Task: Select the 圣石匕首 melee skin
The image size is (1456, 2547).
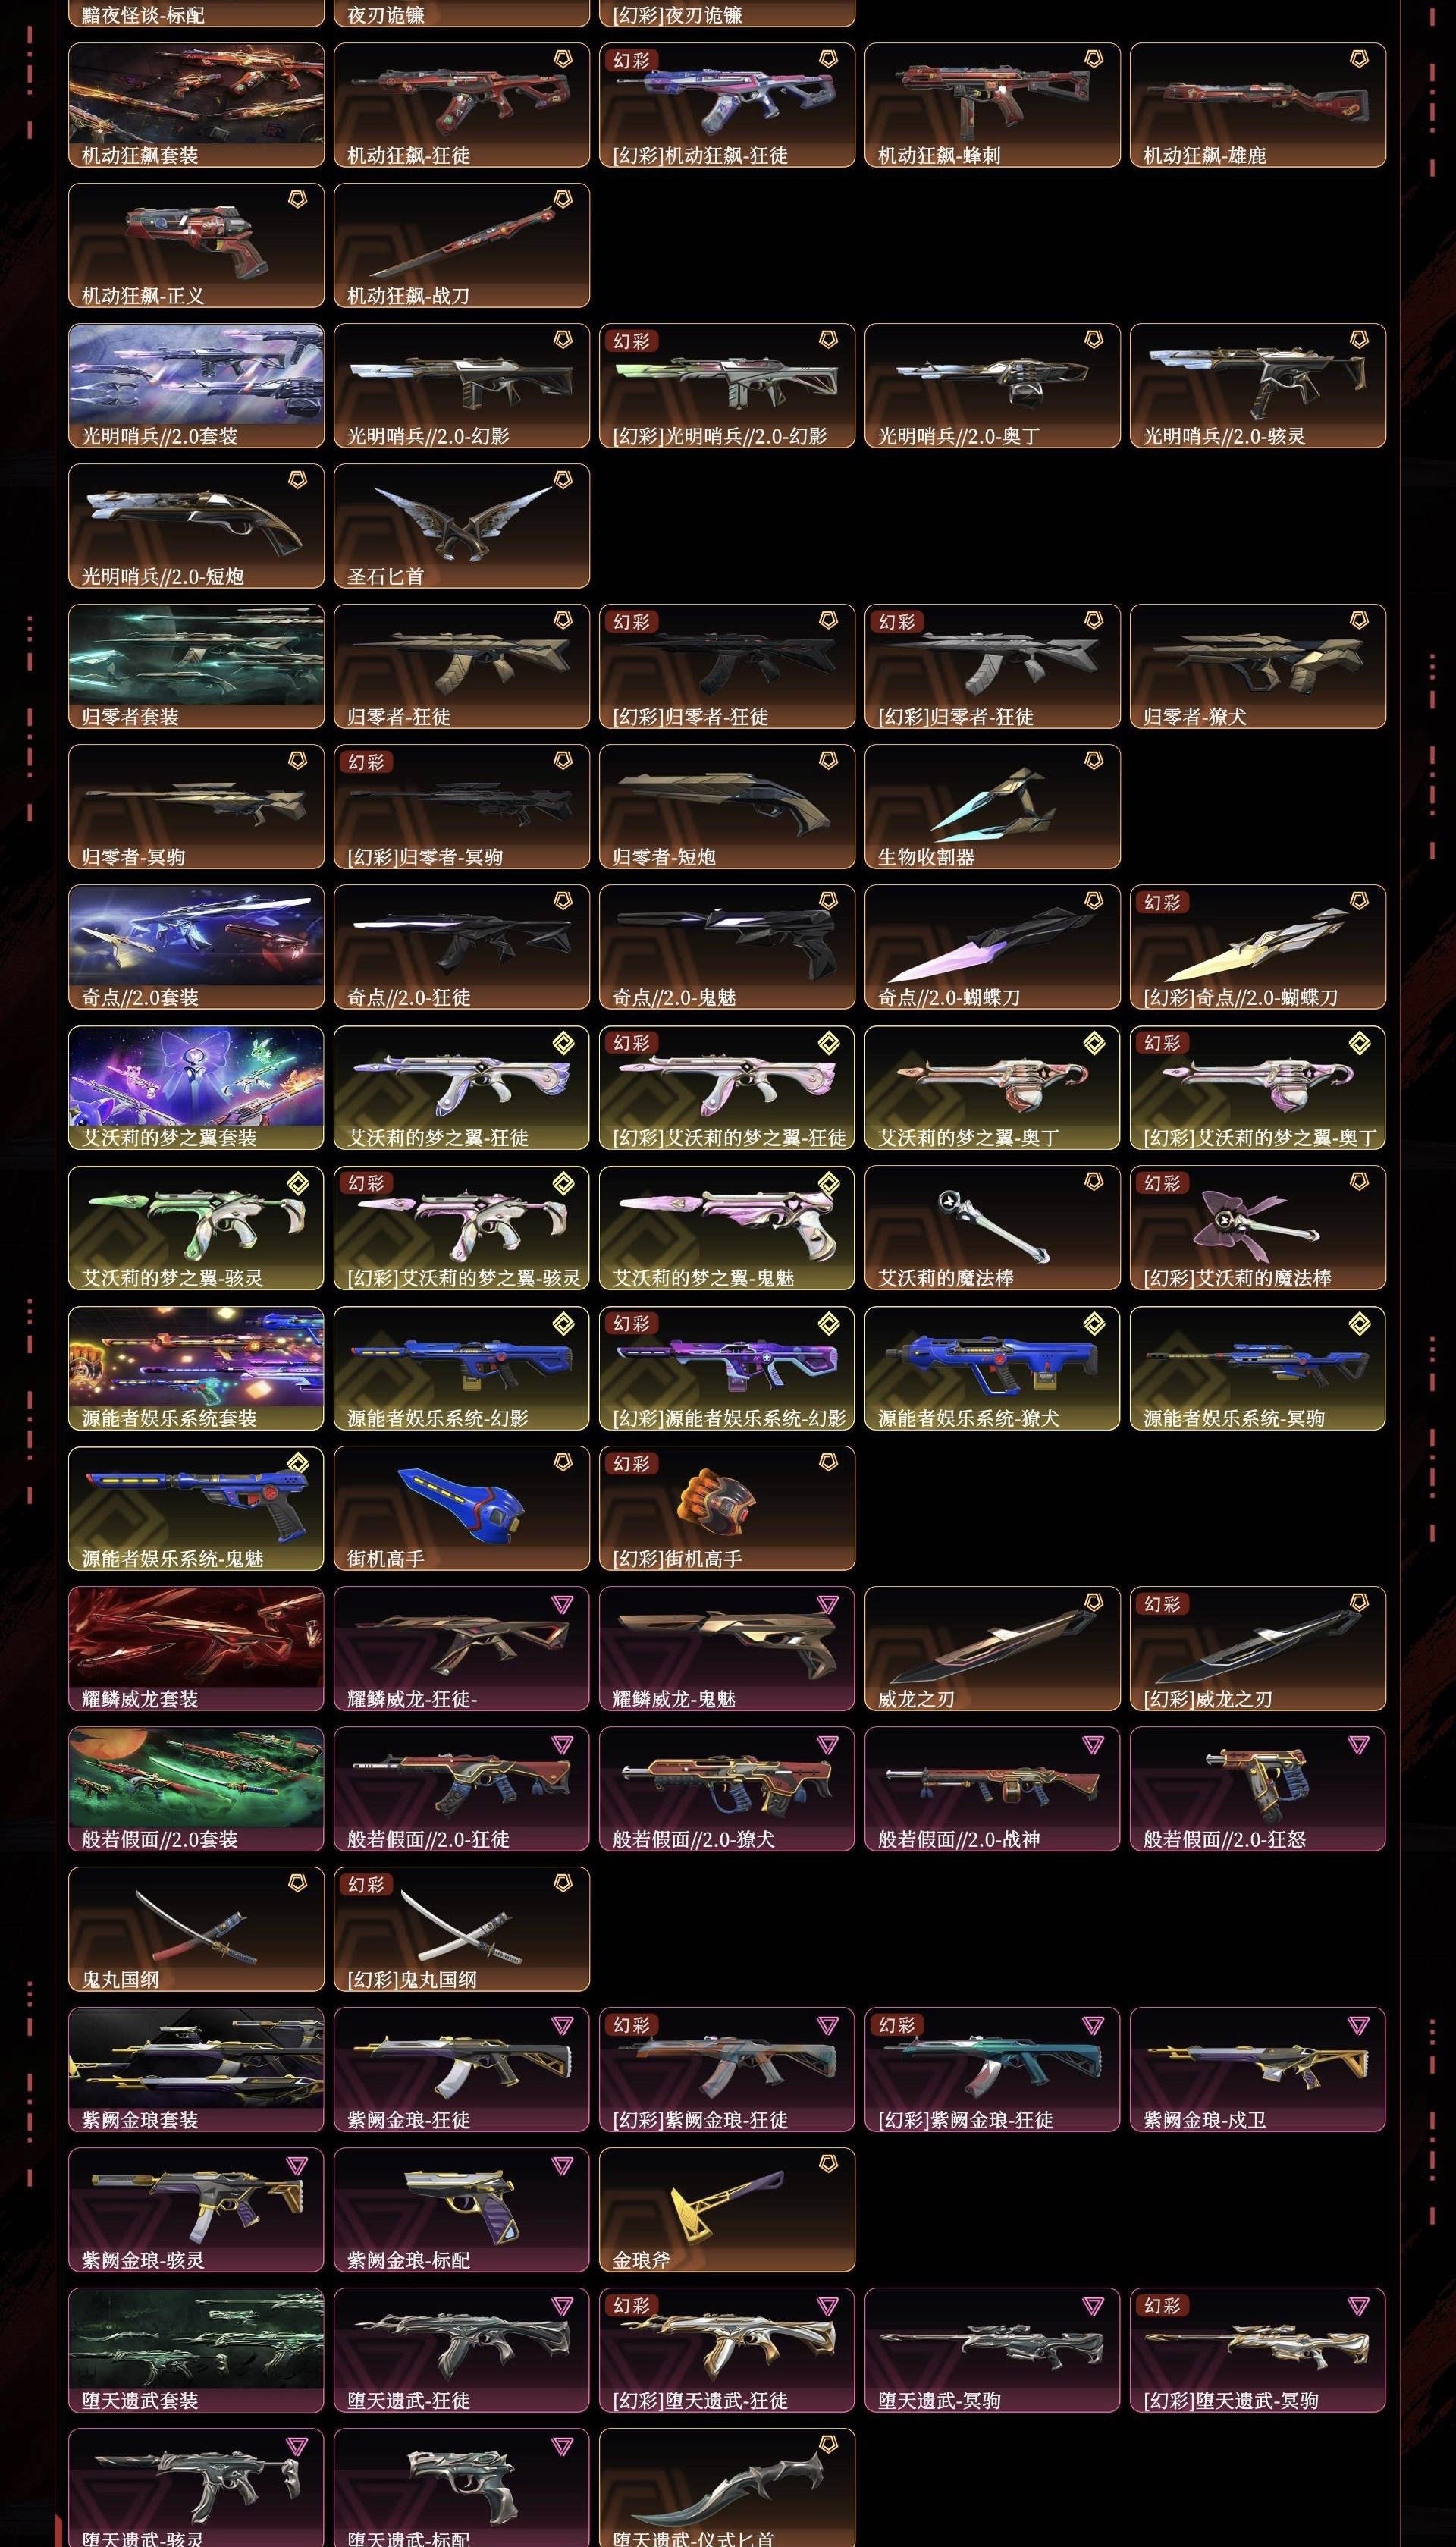Action: (461, 525)
